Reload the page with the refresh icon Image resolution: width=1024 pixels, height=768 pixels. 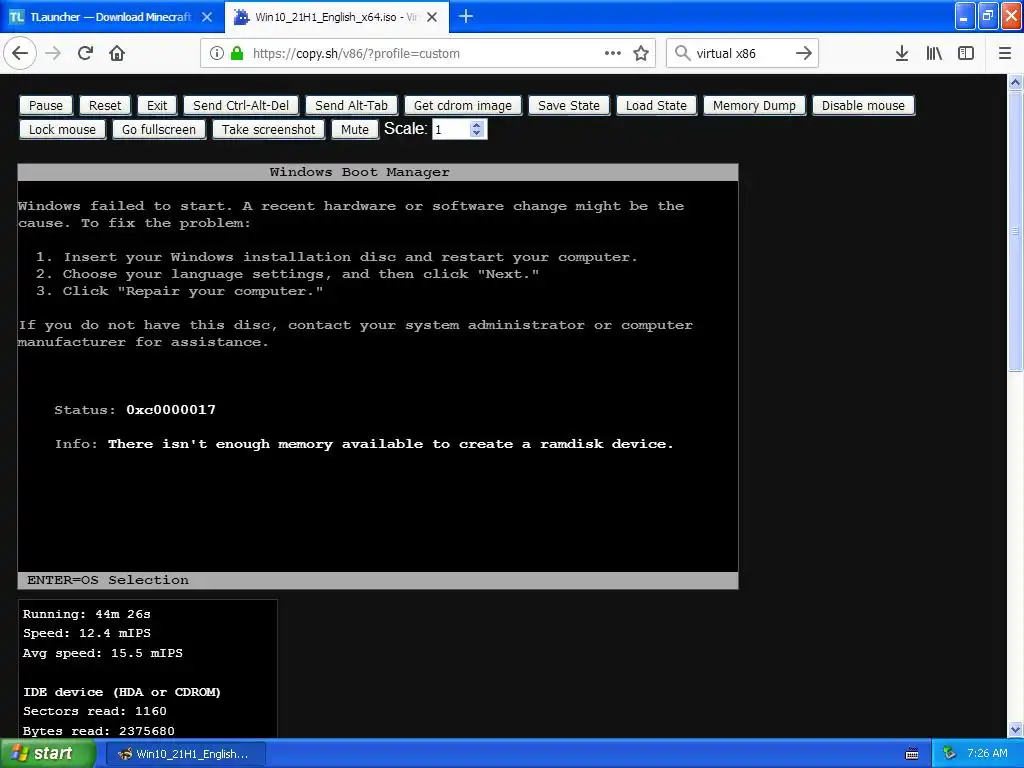[x=85, y=53]
